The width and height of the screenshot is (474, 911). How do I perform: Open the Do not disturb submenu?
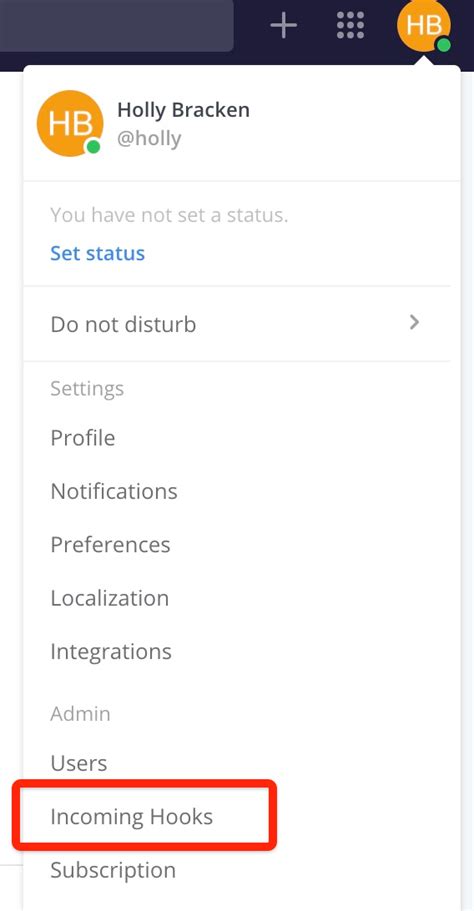click(x=236, y=324)
